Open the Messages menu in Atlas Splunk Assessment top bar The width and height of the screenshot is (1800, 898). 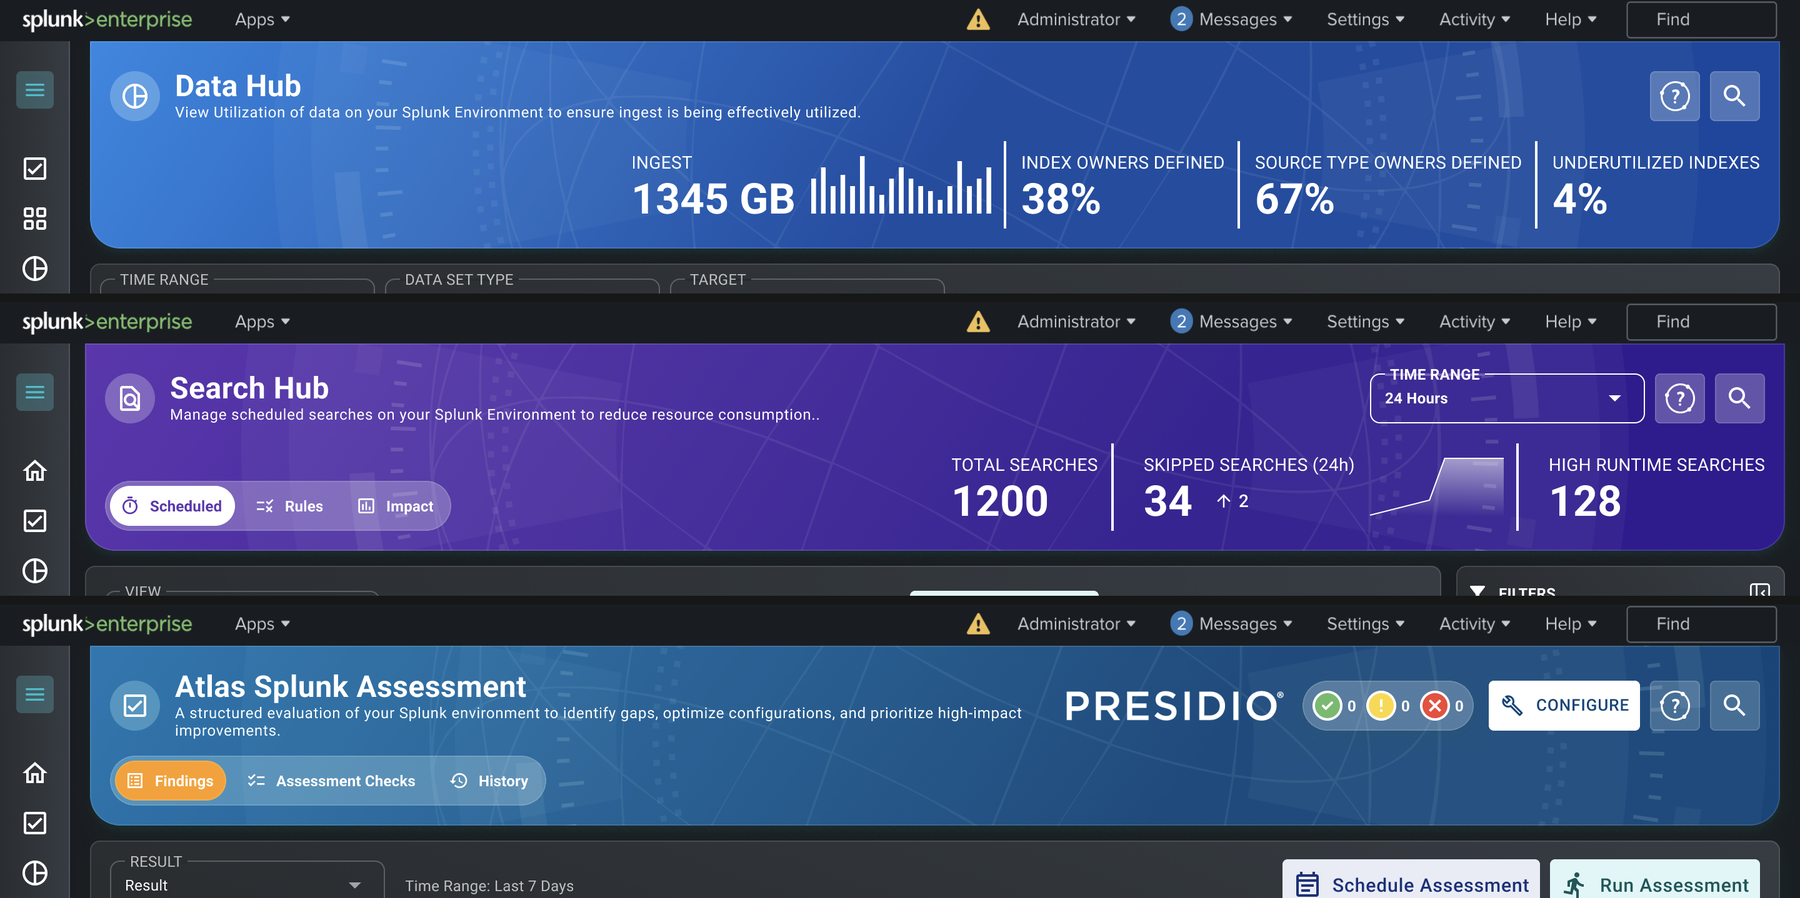(1232, 624)
